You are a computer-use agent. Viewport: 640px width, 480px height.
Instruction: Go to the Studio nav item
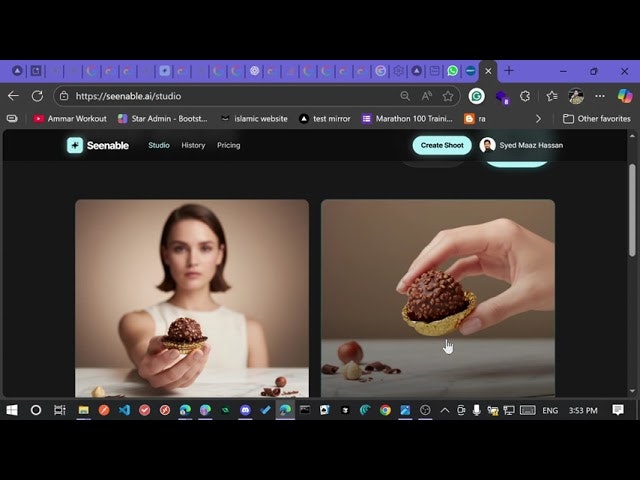pyautogui.click(x=159, y=145)
